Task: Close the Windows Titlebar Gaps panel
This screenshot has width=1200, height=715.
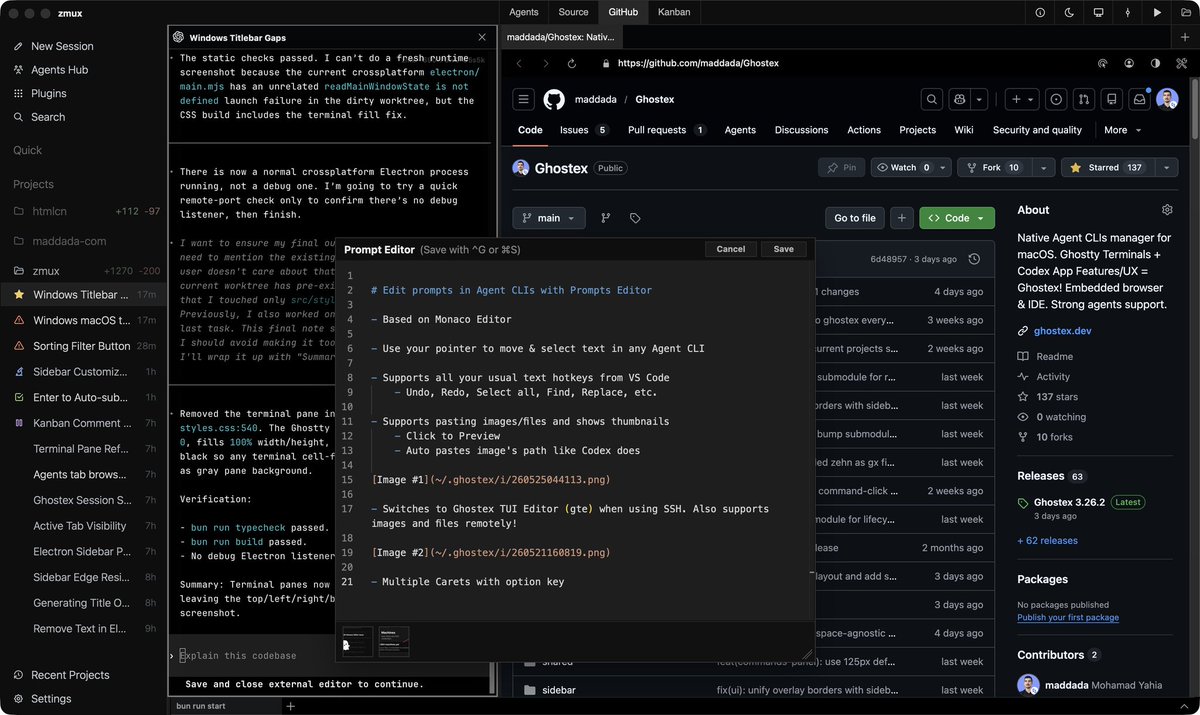Action: click(x=482, y=37)
